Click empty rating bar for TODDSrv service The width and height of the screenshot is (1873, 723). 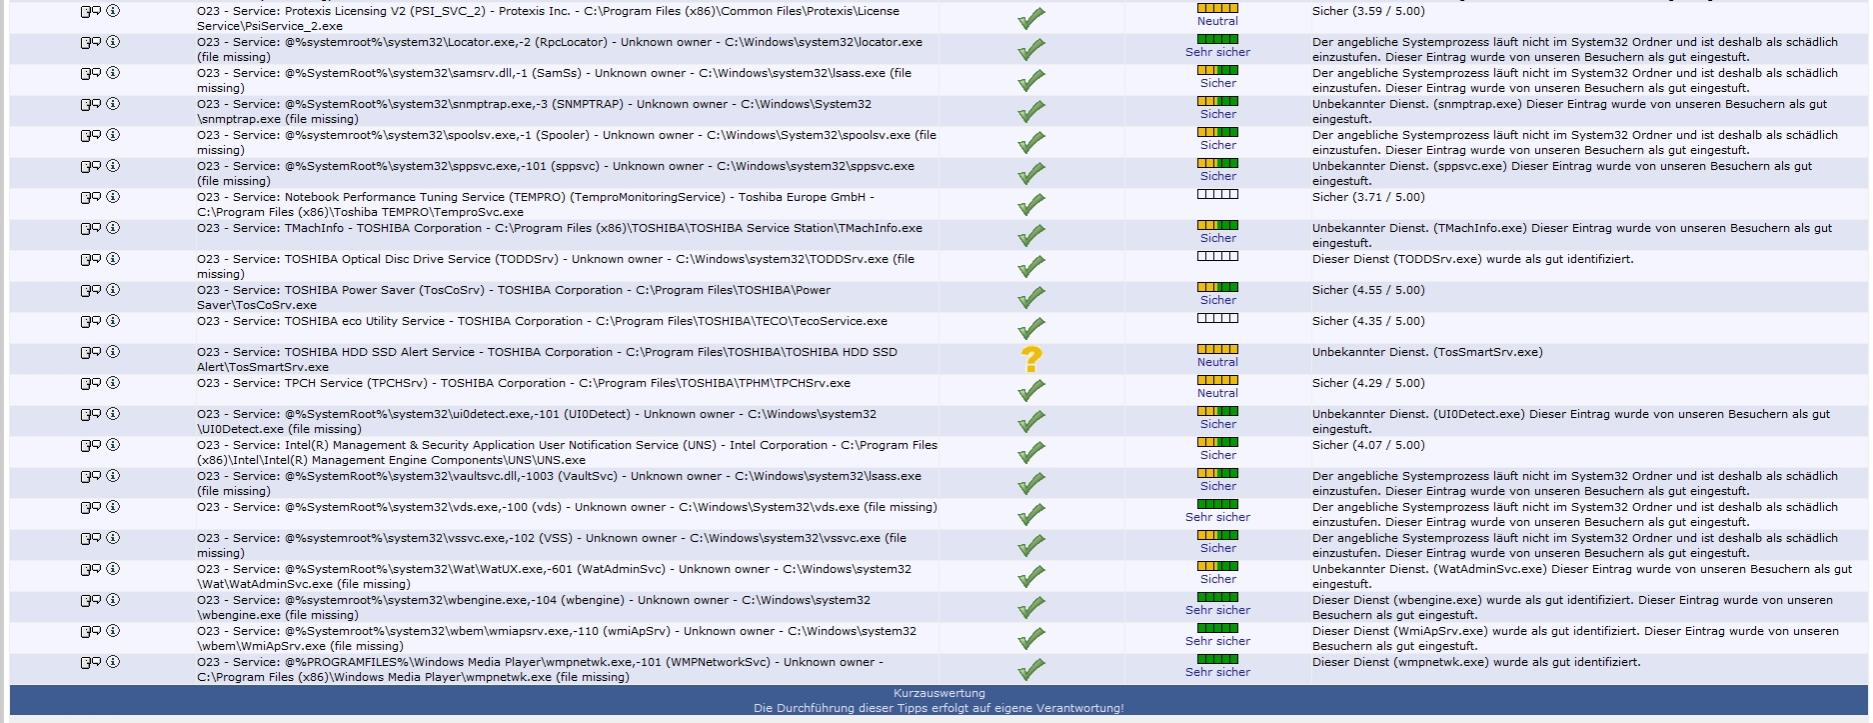click(1217, 256)
